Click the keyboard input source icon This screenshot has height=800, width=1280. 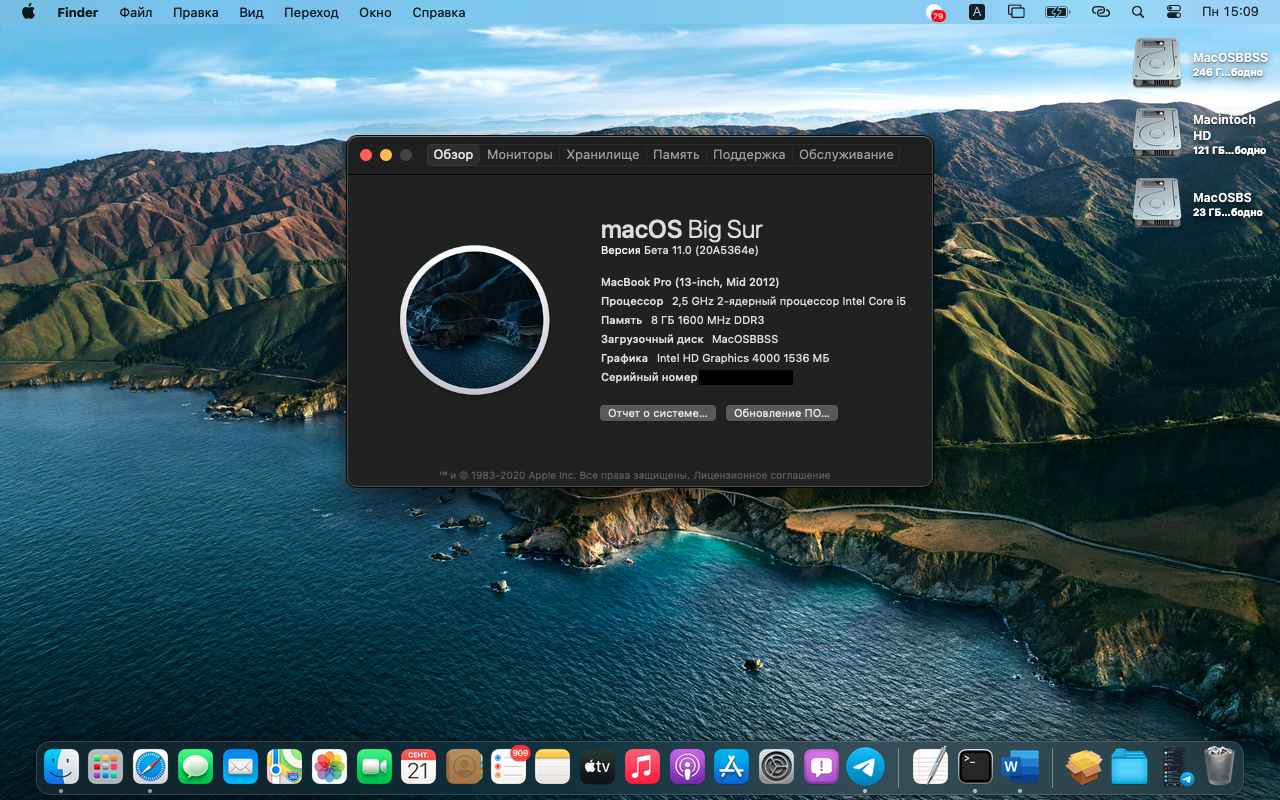[x=977, y=13]
